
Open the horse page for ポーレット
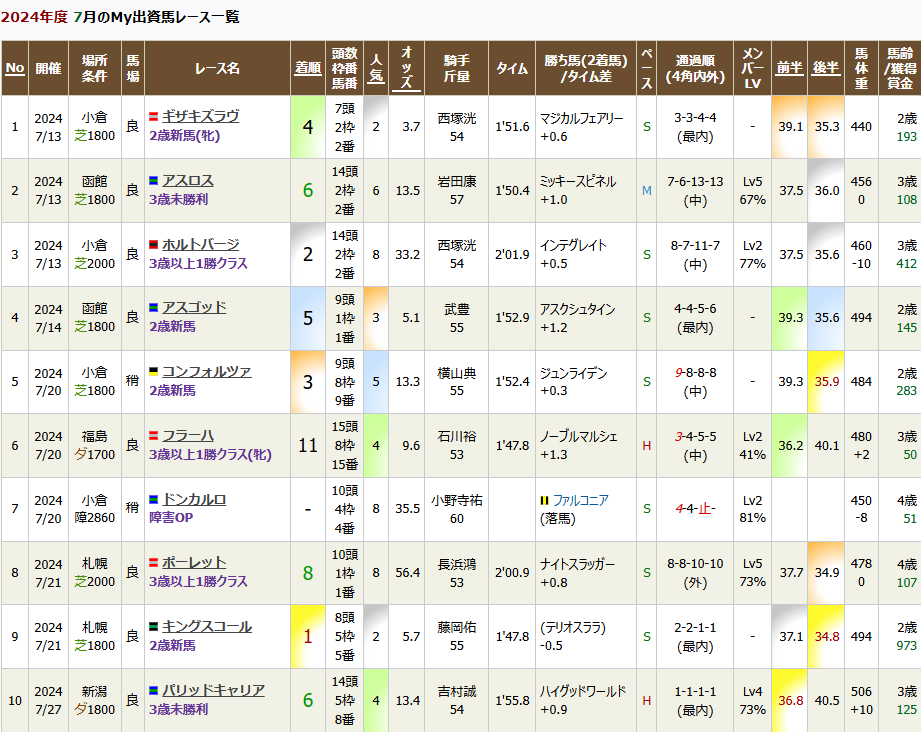click(x=194, y=563)
